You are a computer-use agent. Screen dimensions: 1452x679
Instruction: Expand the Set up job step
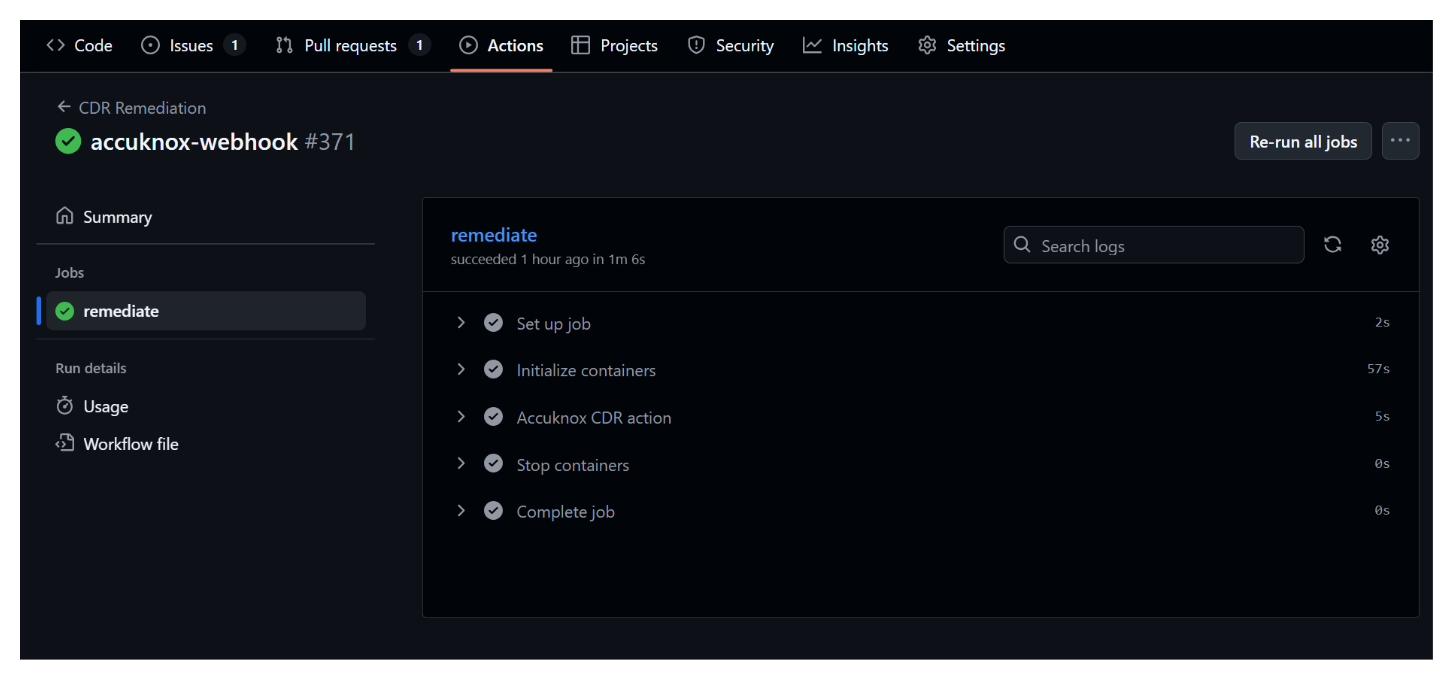[x=461, y=323]
